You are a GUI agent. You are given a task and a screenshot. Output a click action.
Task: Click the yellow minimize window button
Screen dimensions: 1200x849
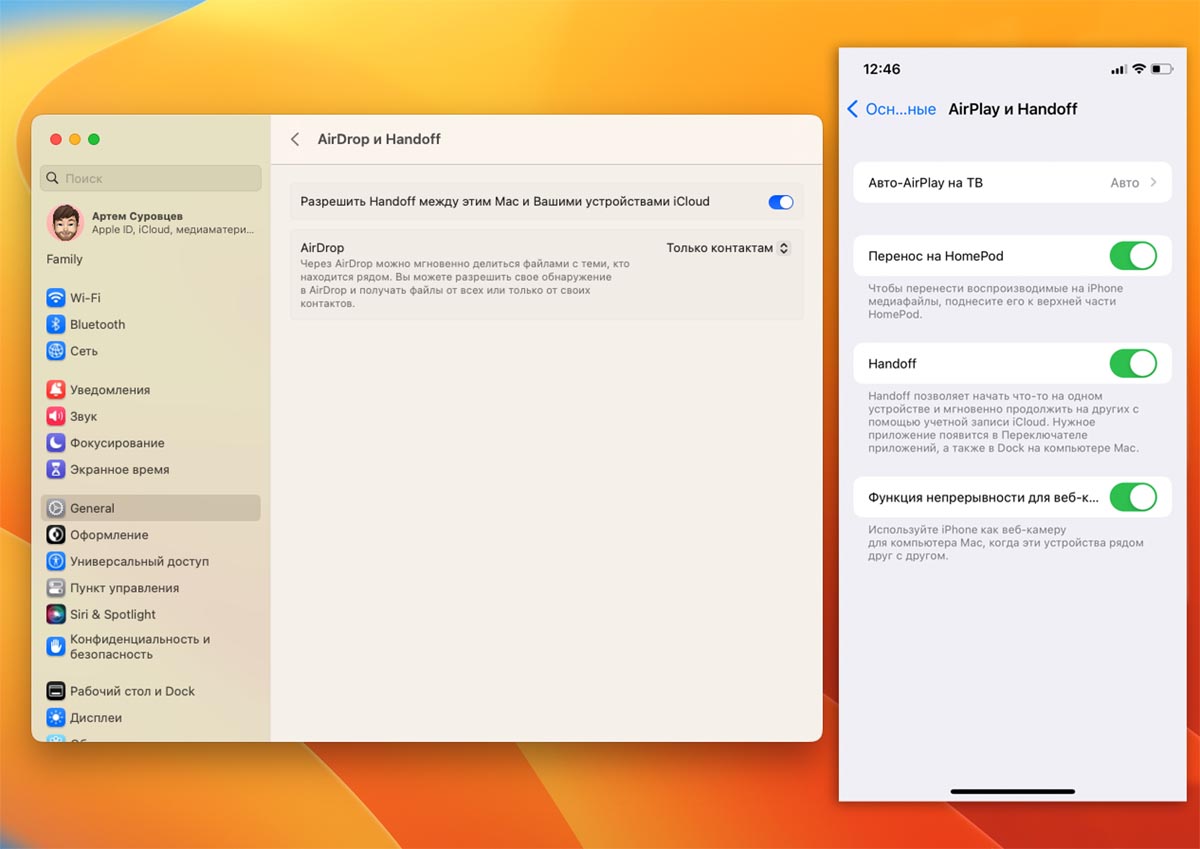coord(75,139)
